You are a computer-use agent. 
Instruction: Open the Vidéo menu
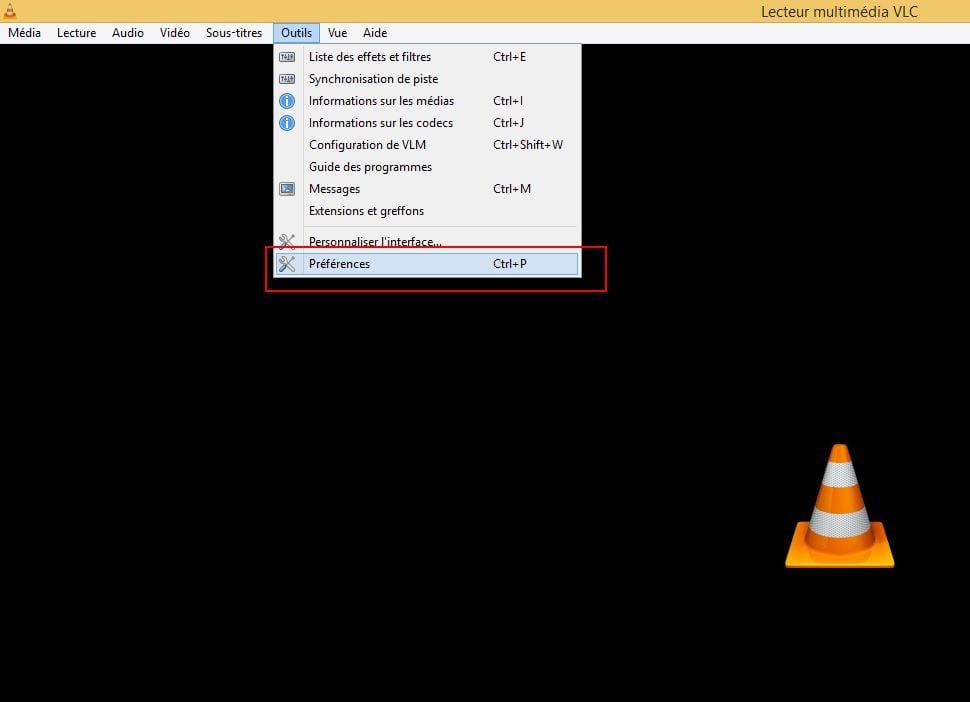174,33
